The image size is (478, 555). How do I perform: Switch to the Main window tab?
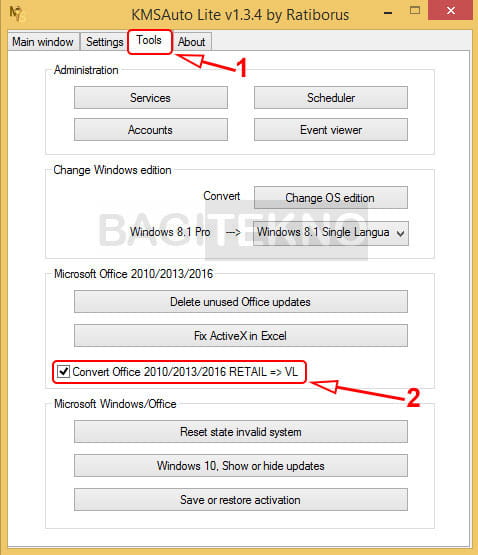point(43,42)
